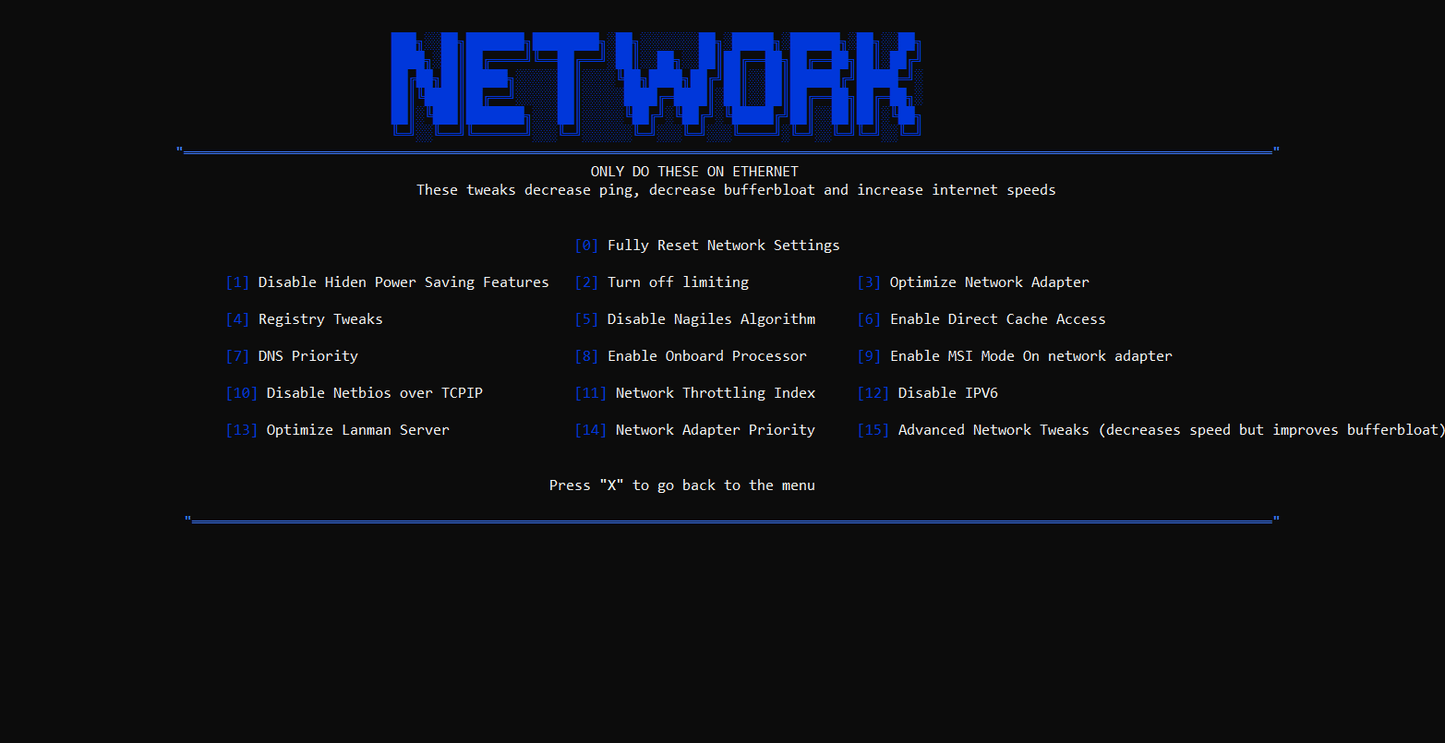
Task: Click the Press "X" to go back text
Action: (x=682, y=485)
